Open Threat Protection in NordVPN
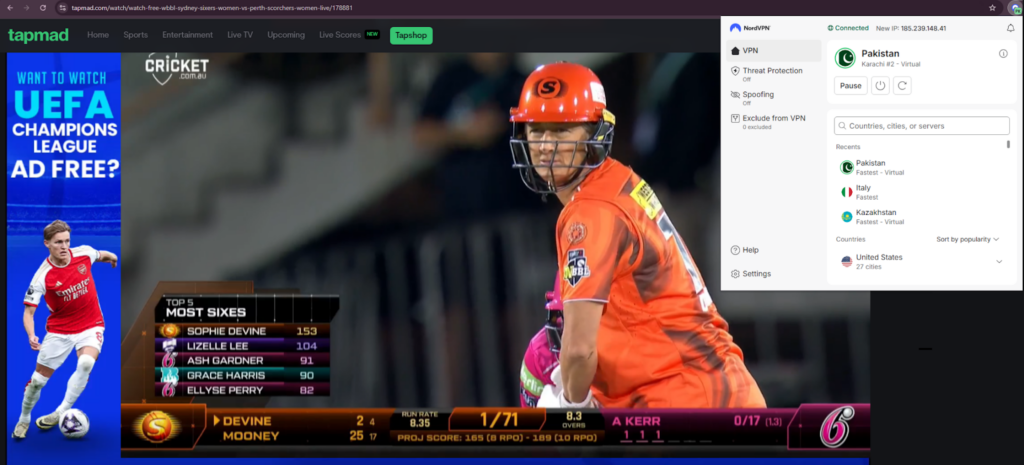This screenshot has height=465, width=1024. (x=774, y=74)
